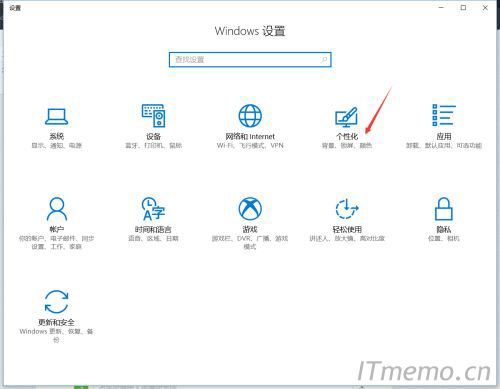500x389 pixels.
Task: Open the 设备 (Devices) keyboard-speaker icon
Action: 153,115
